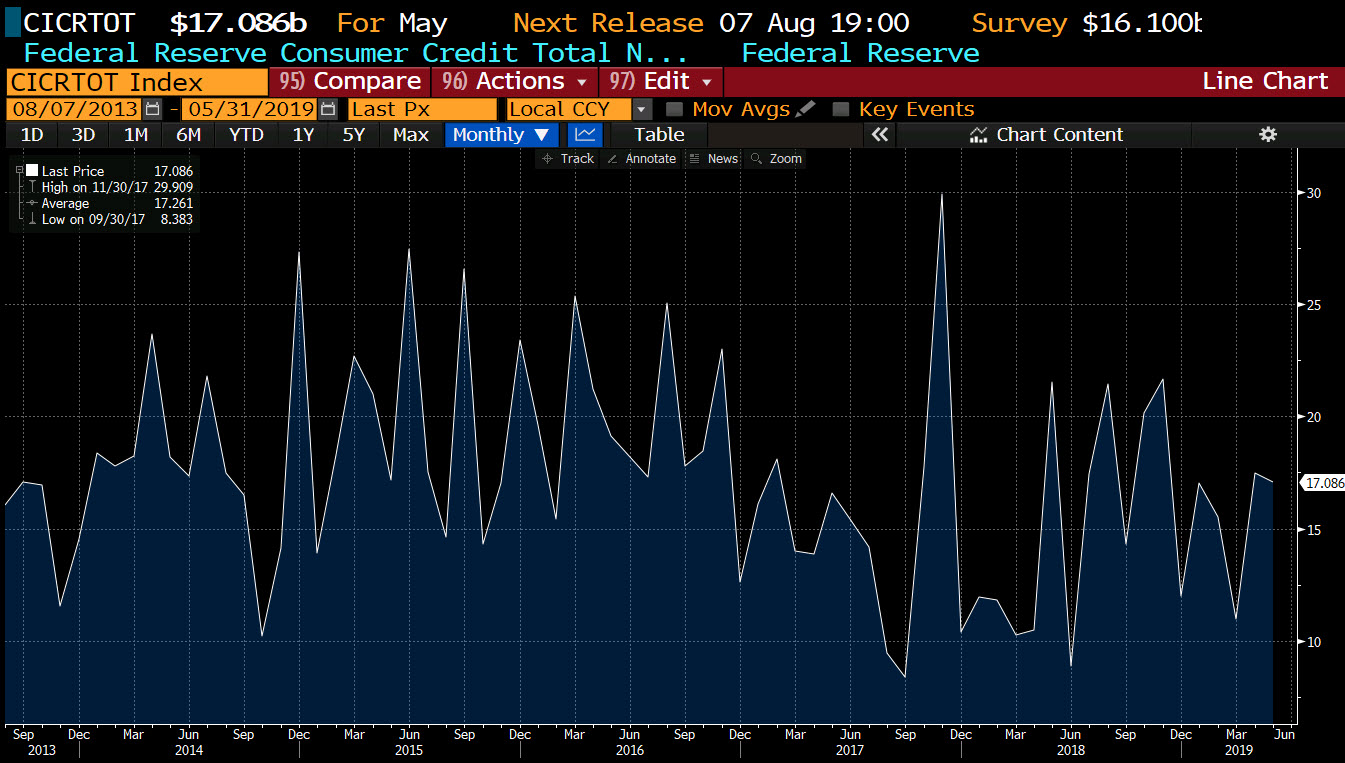Select the 1M range tab
Image resolution: width=1345 pixels, height=763 pixels.
click(136, 134)
